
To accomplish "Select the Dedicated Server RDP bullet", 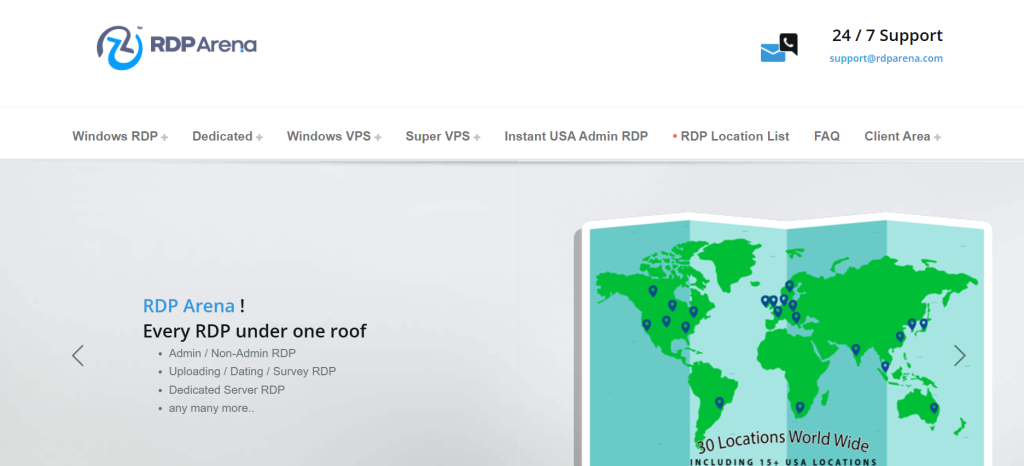I will [227, 390].
